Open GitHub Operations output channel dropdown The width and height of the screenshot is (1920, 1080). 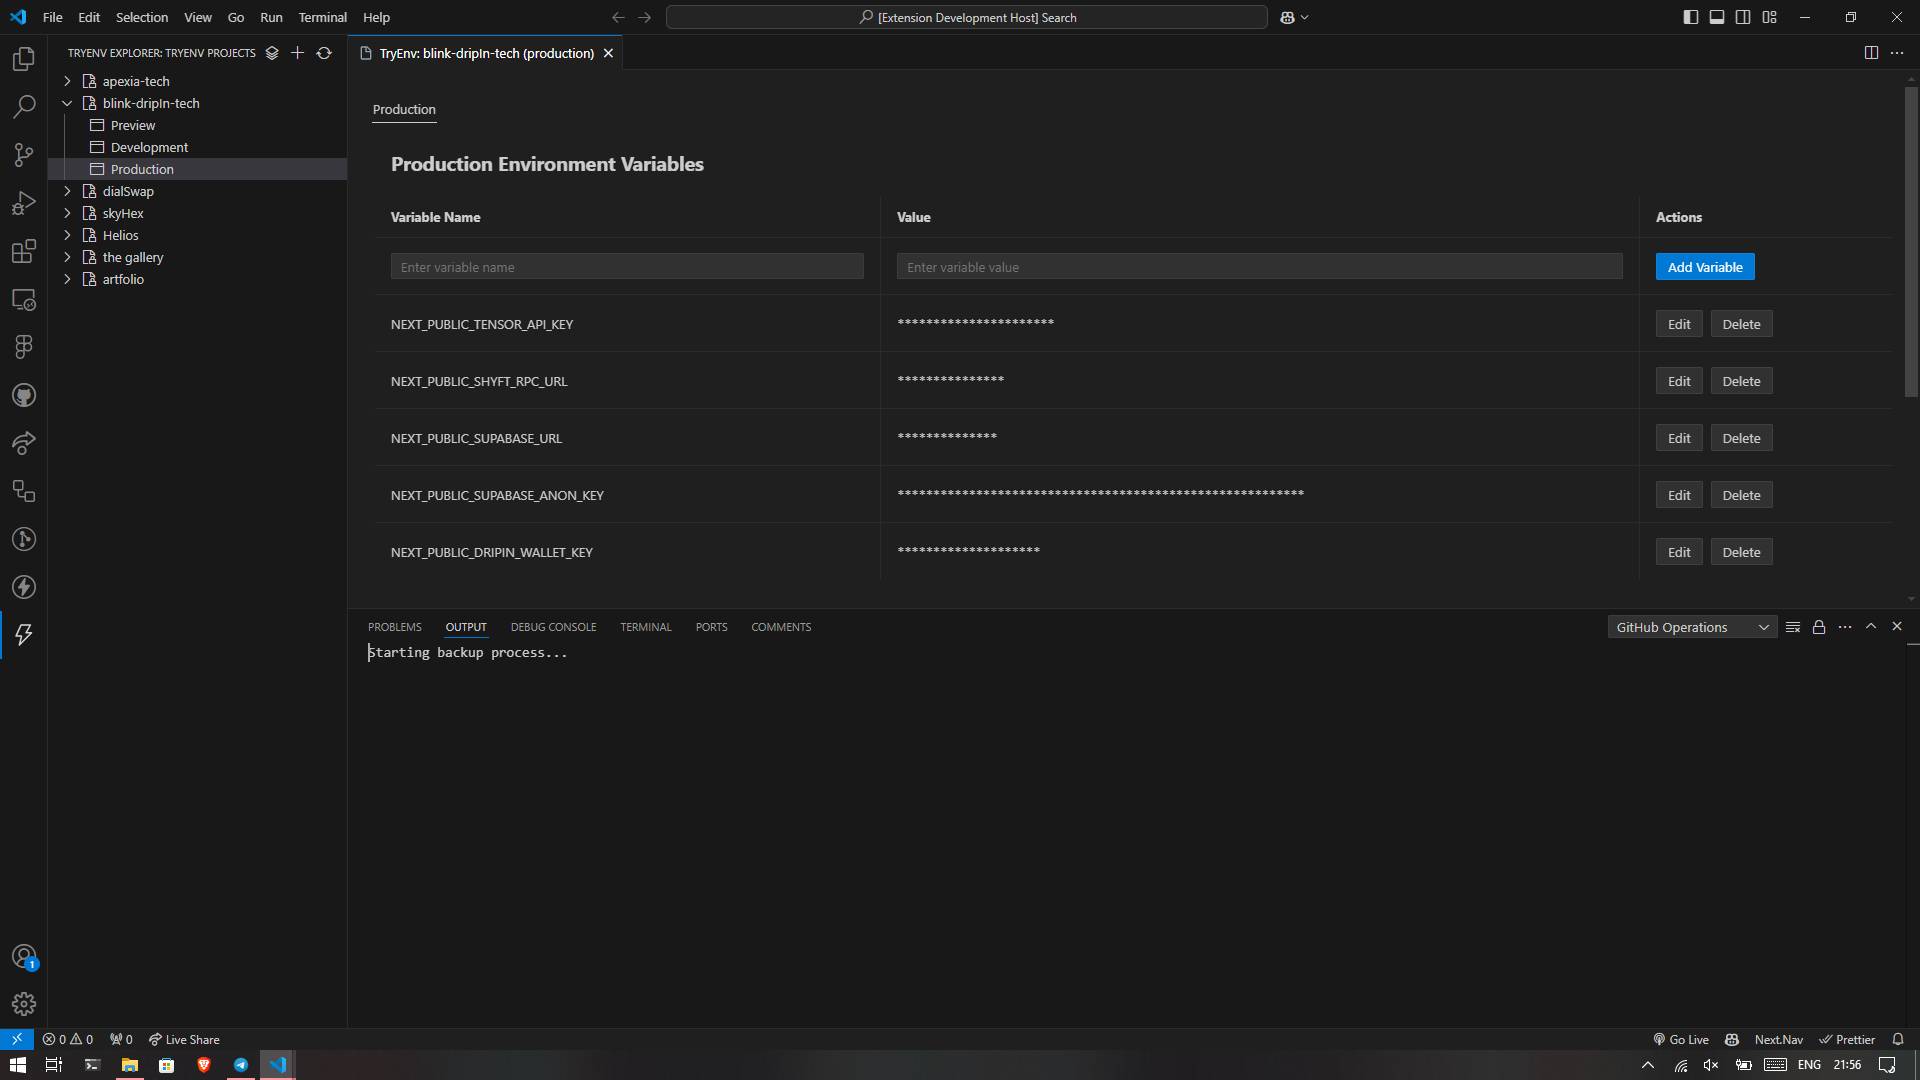click(1692, 627)
